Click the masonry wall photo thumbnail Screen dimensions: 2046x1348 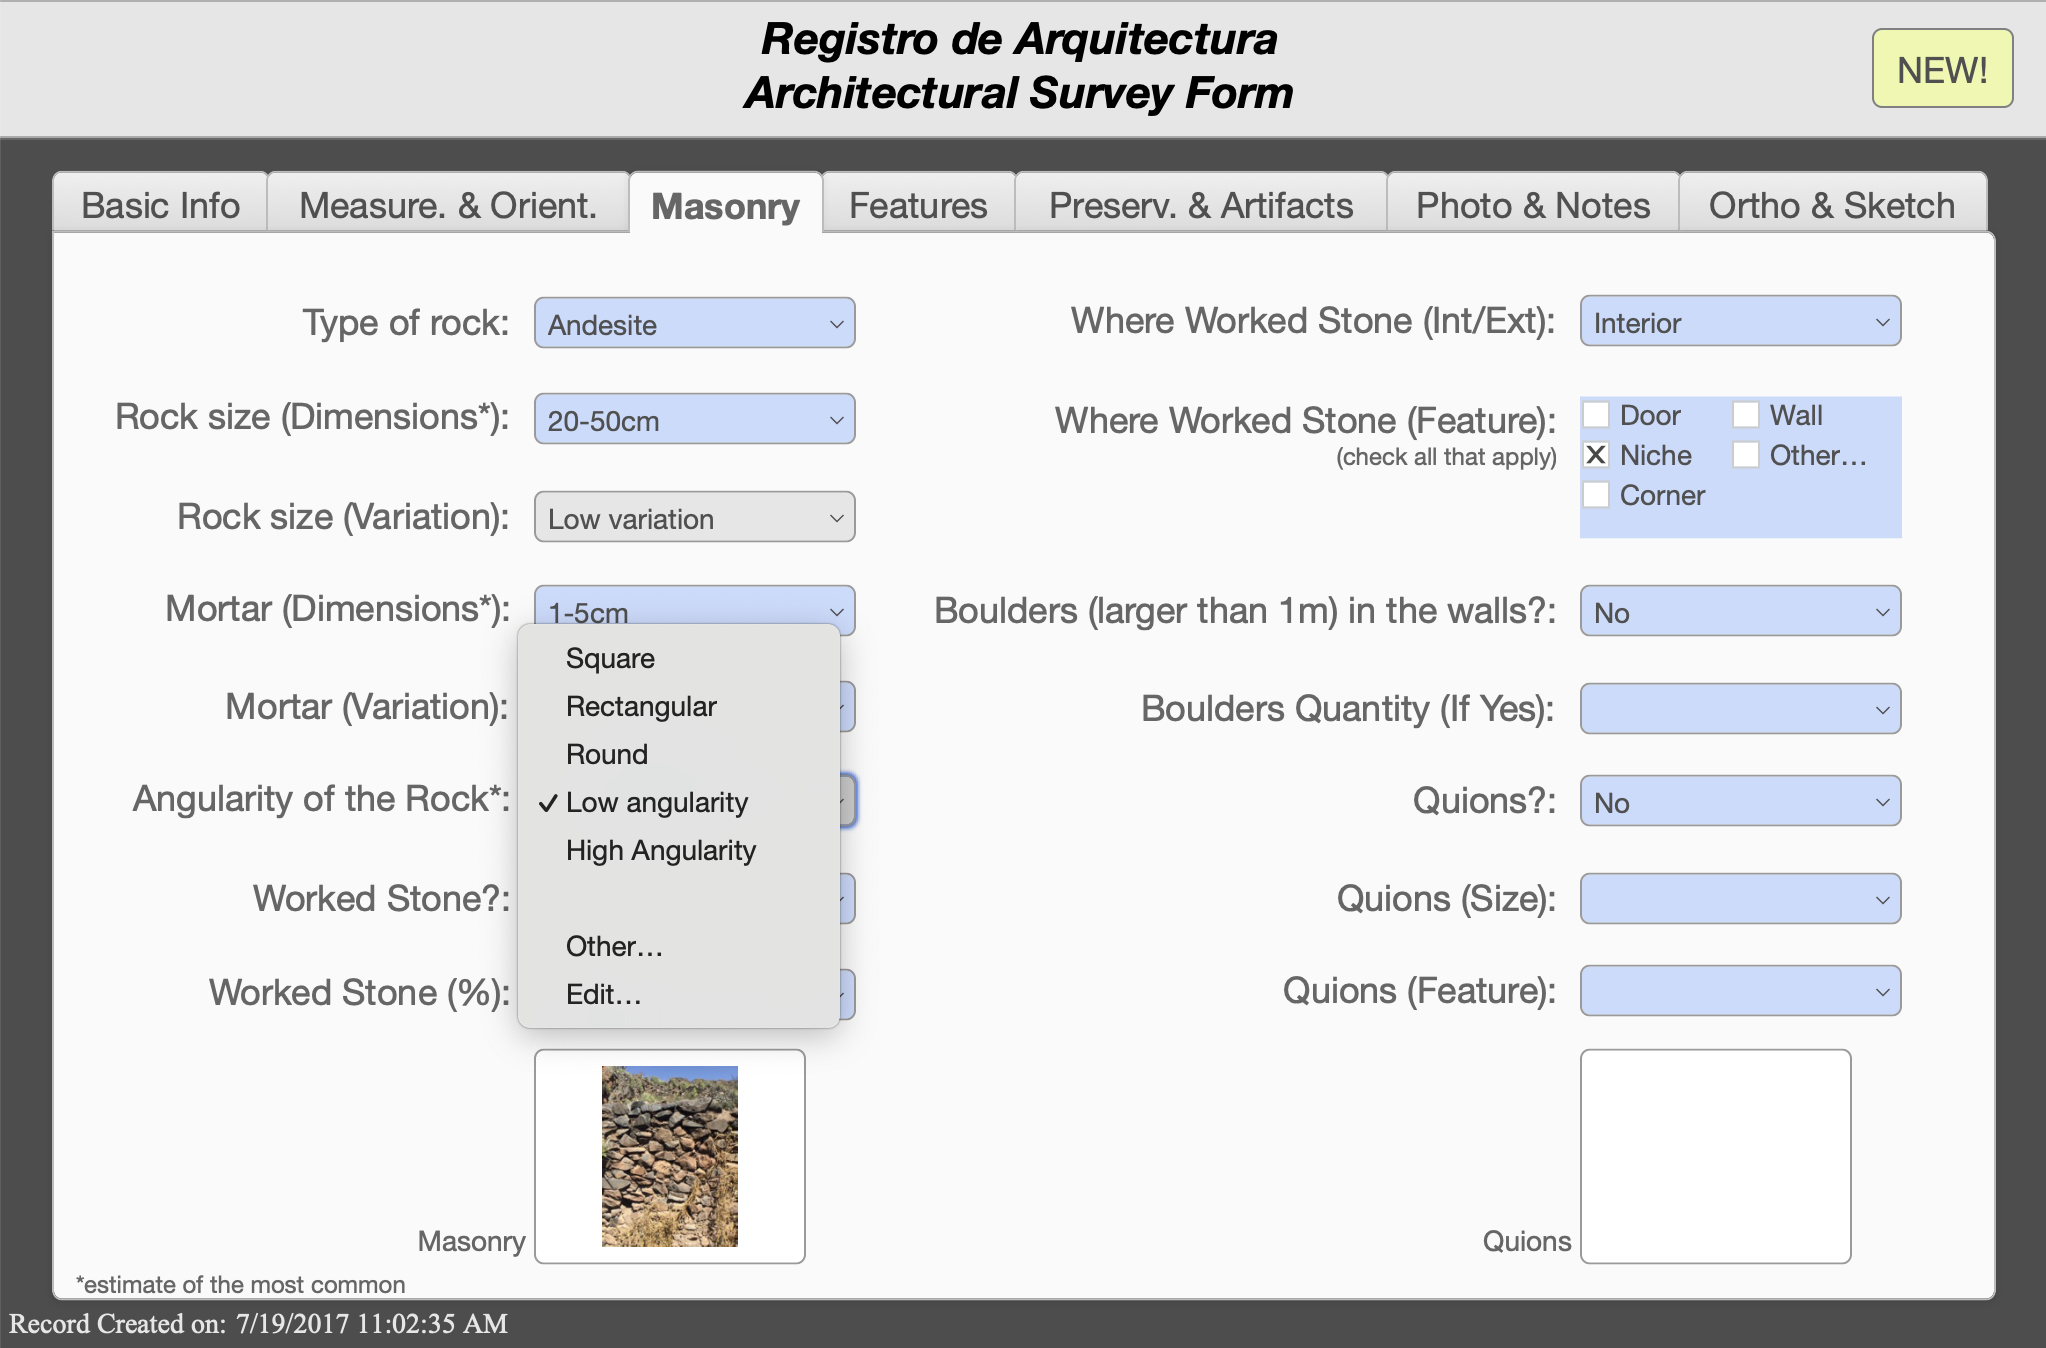pos(669,1156)
